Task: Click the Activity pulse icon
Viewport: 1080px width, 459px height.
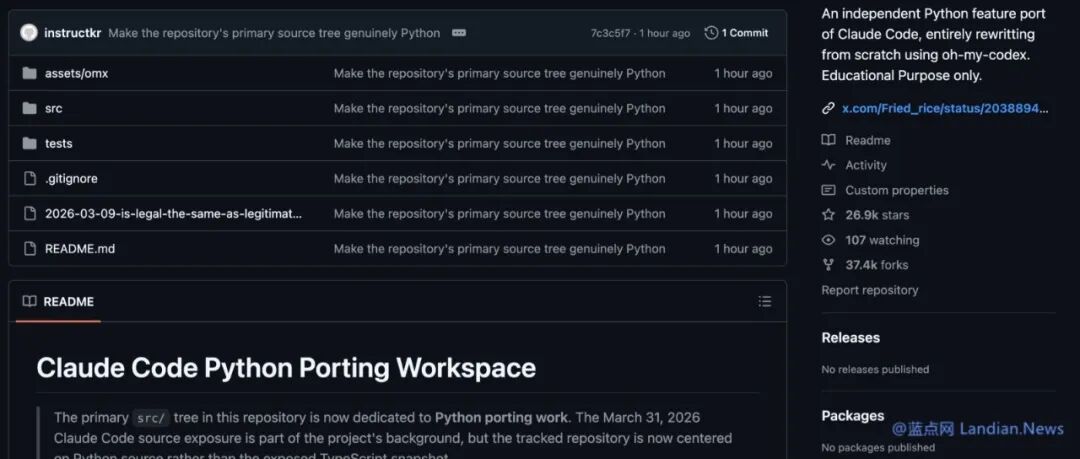Action: tap(828, 165)
